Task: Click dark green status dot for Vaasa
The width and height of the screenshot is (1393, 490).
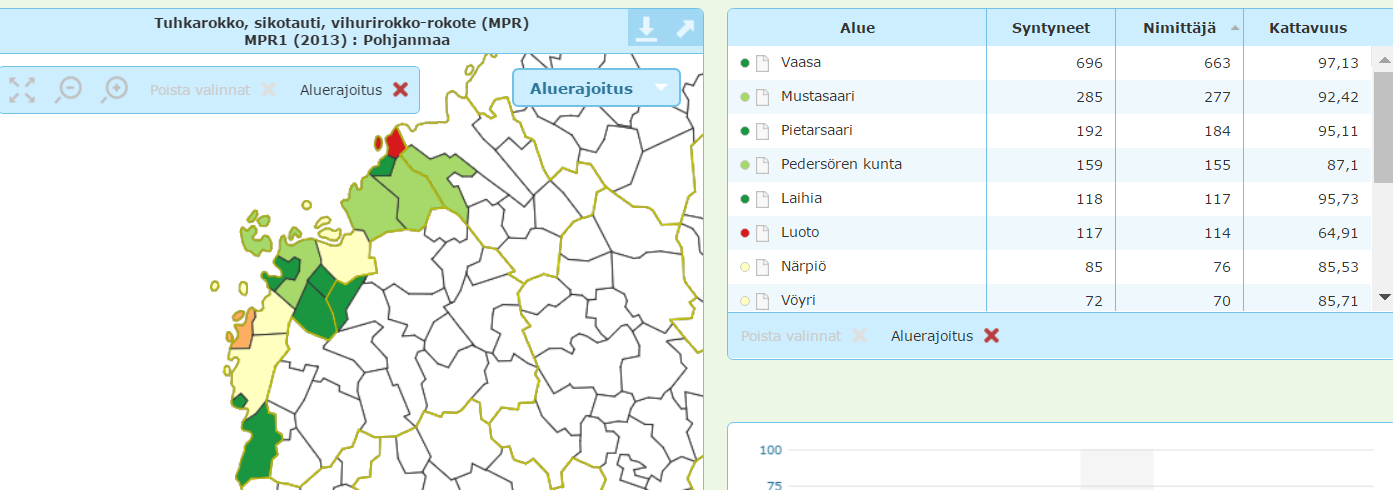Action: pos(744,63)
